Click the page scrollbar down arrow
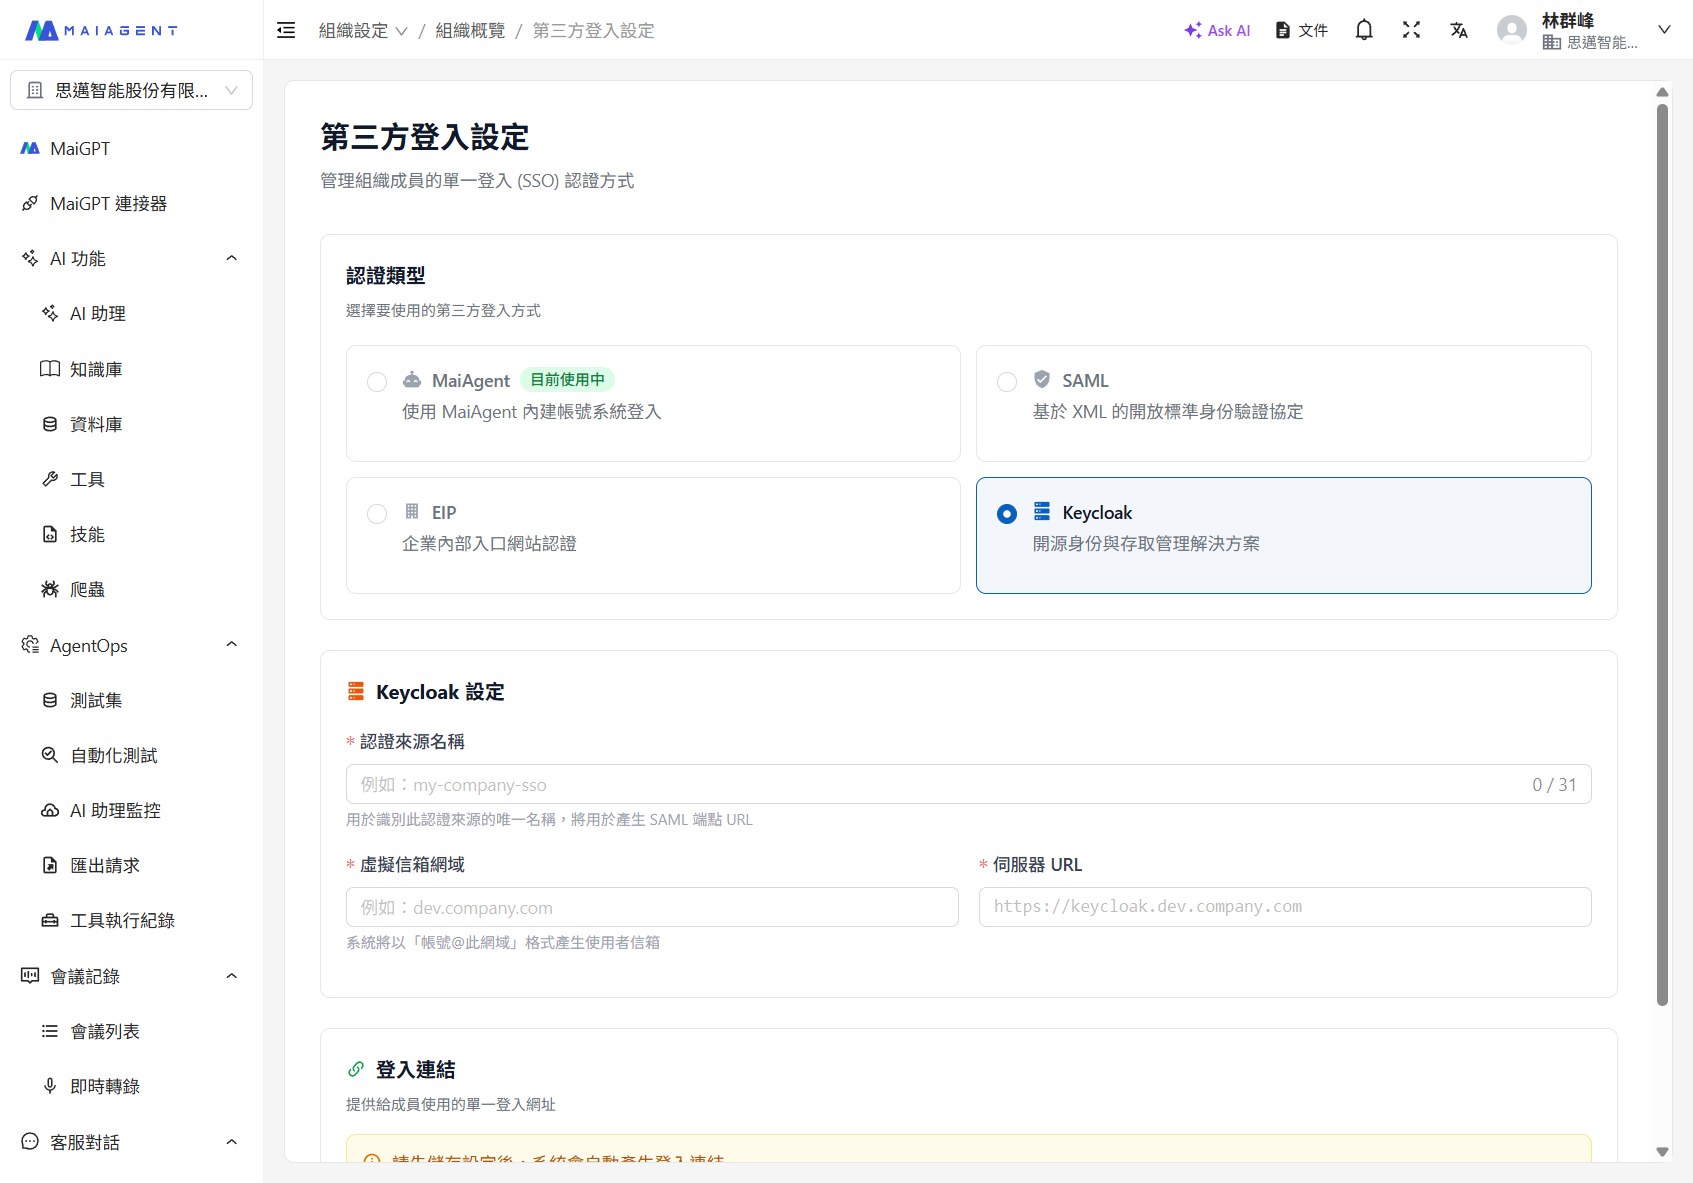This screenshot has width=1693, height=1183. [x=1662, y=1152]
